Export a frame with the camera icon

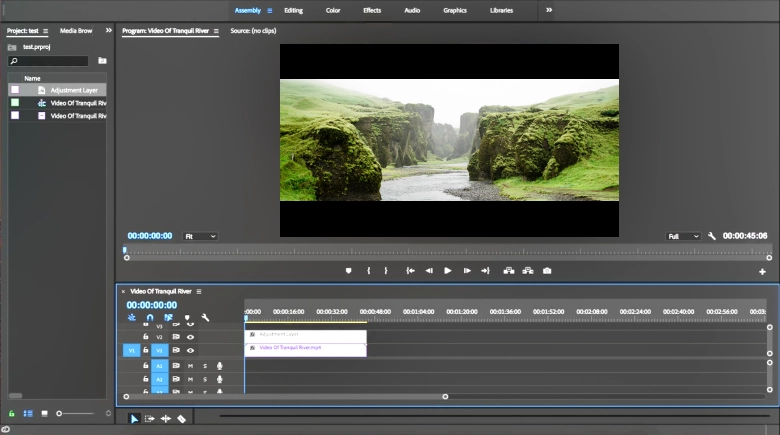pyautogui.click(x=547, y=271)
